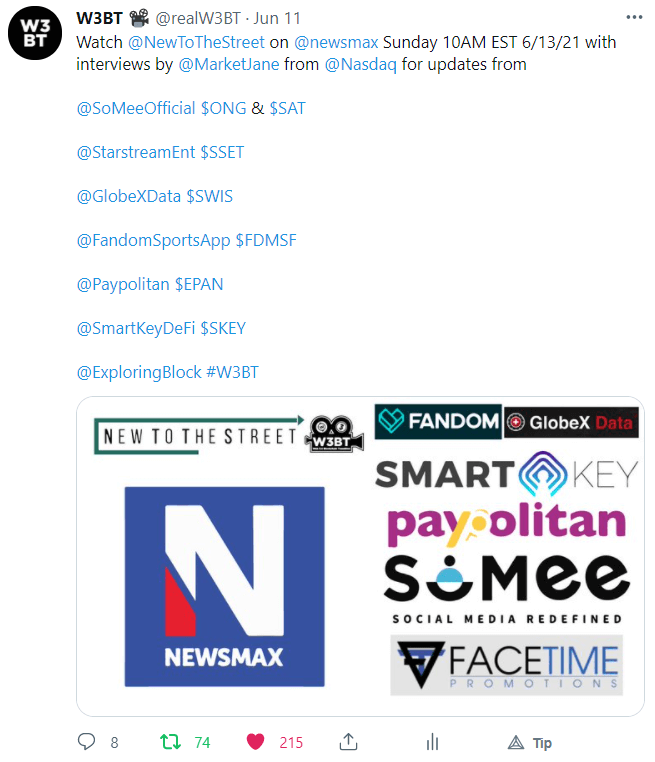This screenshot has height=762, width=655.
Task: Click the Tip triangle icon
Action: coord(516,743)
